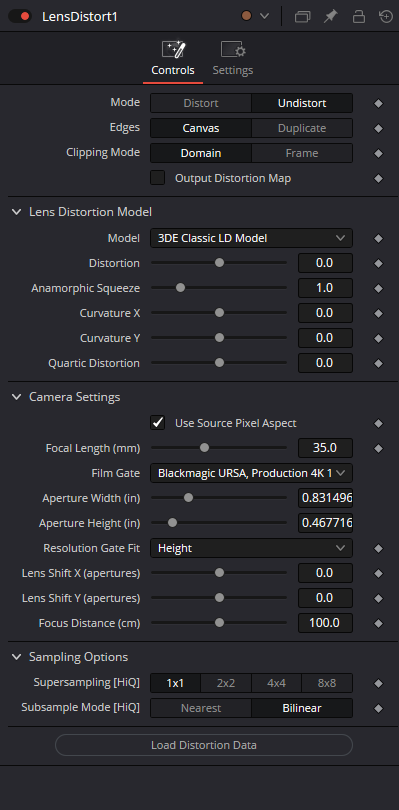Set Subsample Mode to Nearest

201,708
